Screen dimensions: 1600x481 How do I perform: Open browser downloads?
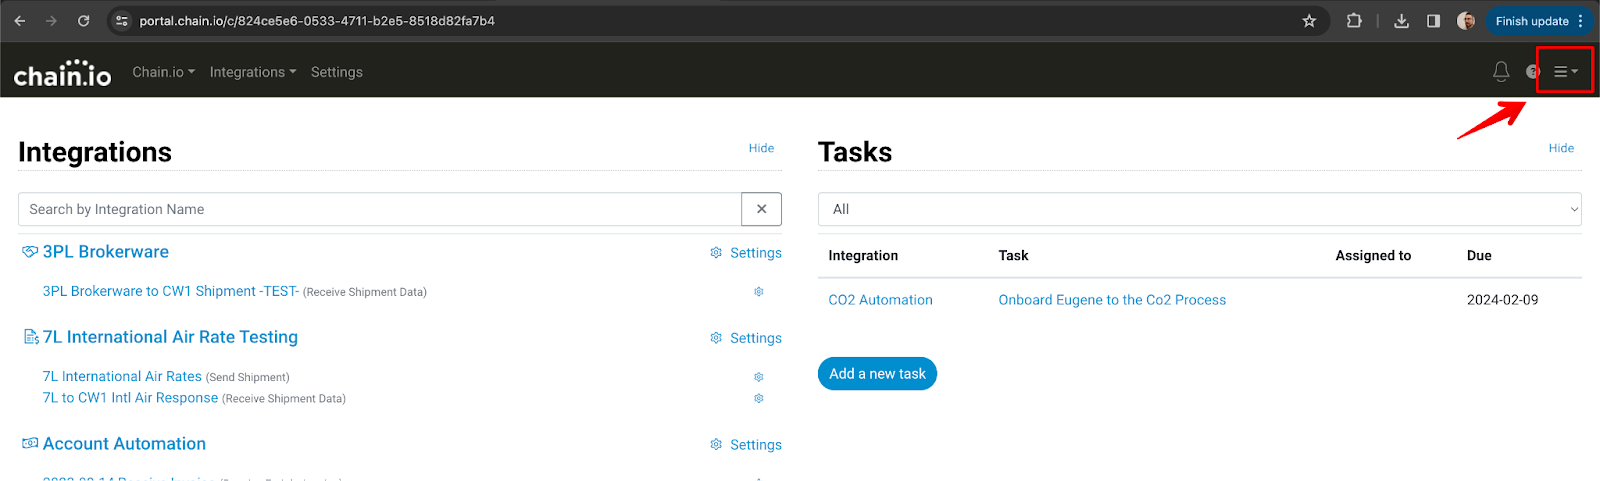[1402, 21]
